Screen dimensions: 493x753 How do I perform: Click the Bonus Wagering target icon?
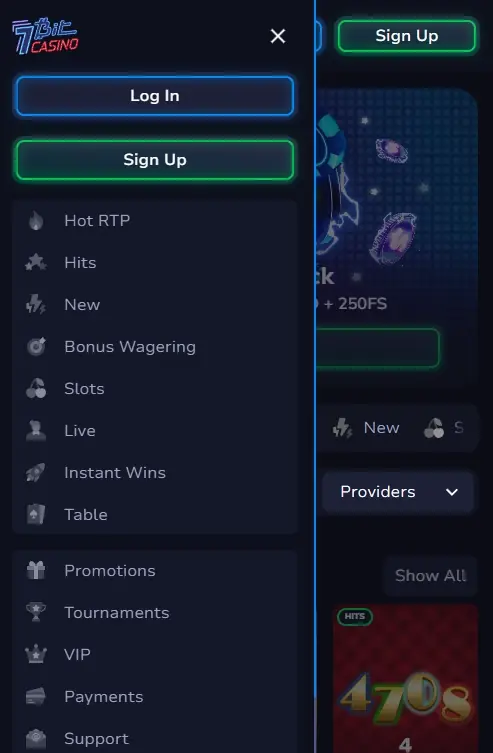point(36,347)
